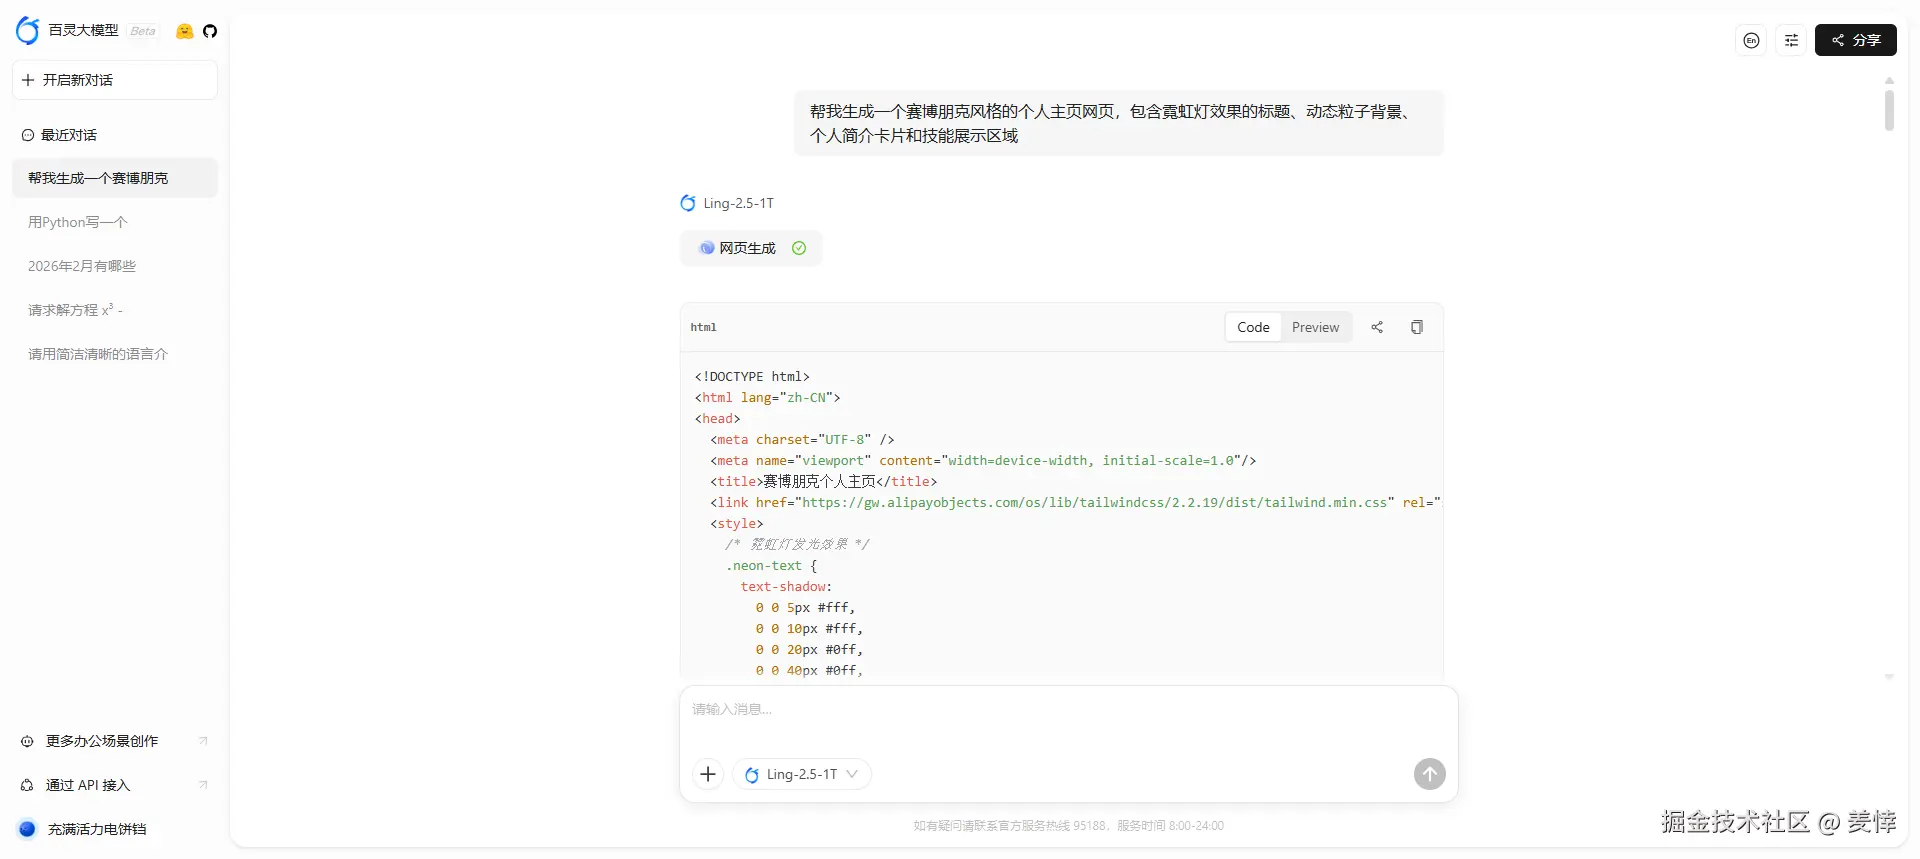Click the user prompt message bubble
Screen dimensions: 1920x859
[1119, 123]
